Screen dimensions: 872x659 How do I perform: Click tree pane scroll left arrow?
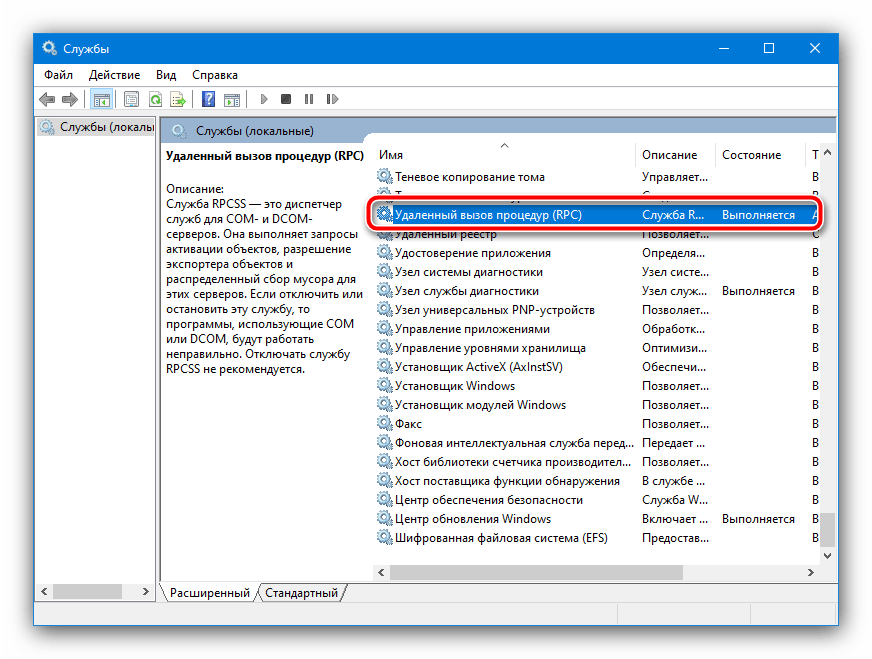[x=44, y=592]
